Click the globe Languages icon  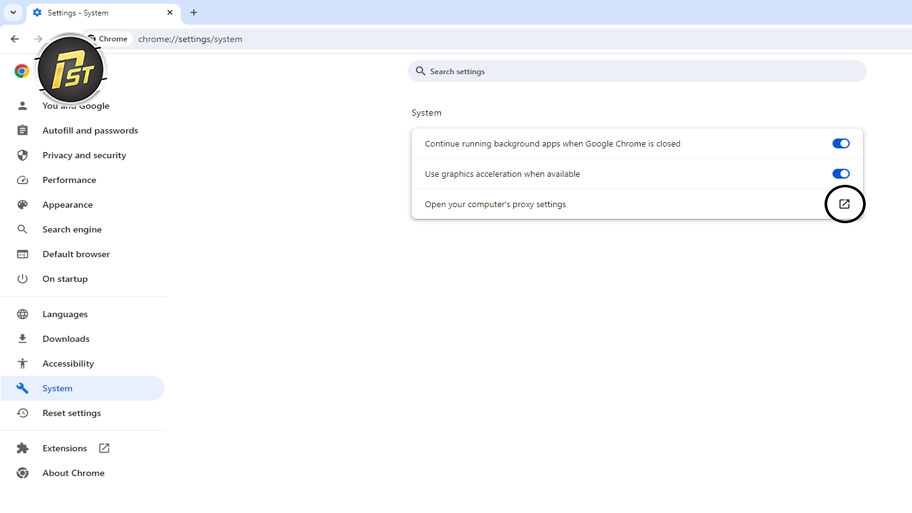(x=22, y=314)
